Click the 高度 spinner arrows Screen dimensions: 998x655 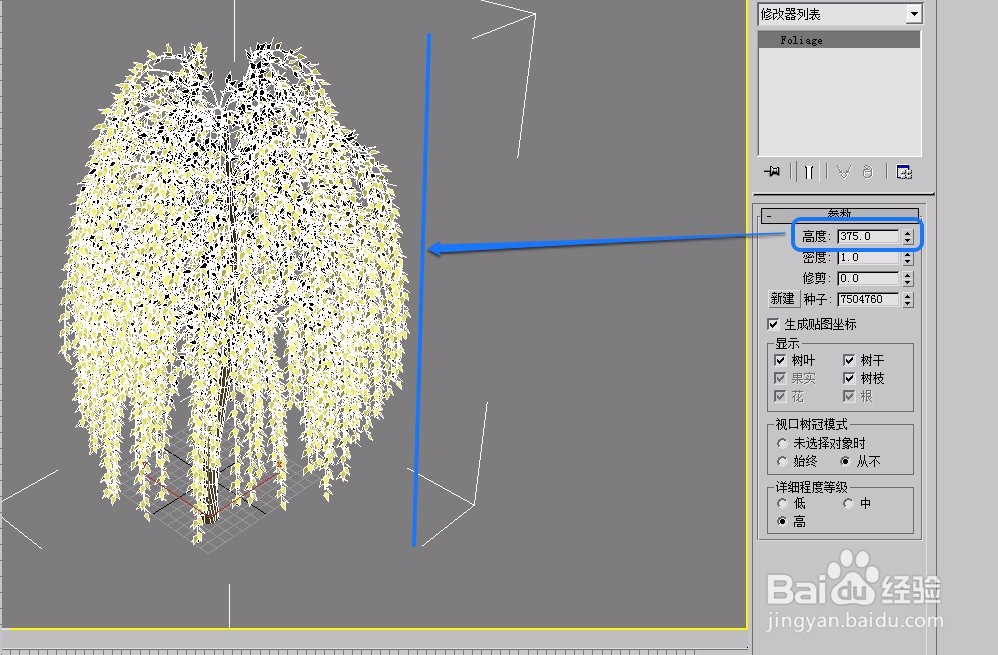(908, 236)
